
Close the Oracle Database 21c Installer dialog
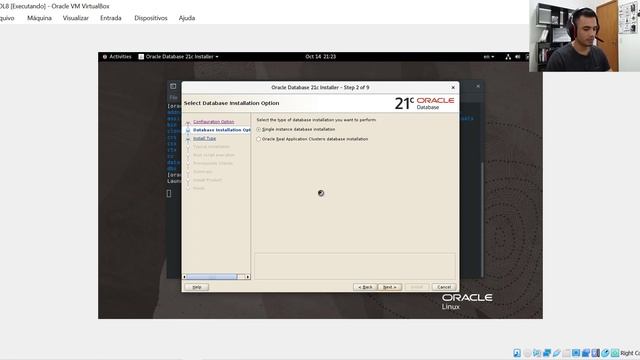point(453,87)
